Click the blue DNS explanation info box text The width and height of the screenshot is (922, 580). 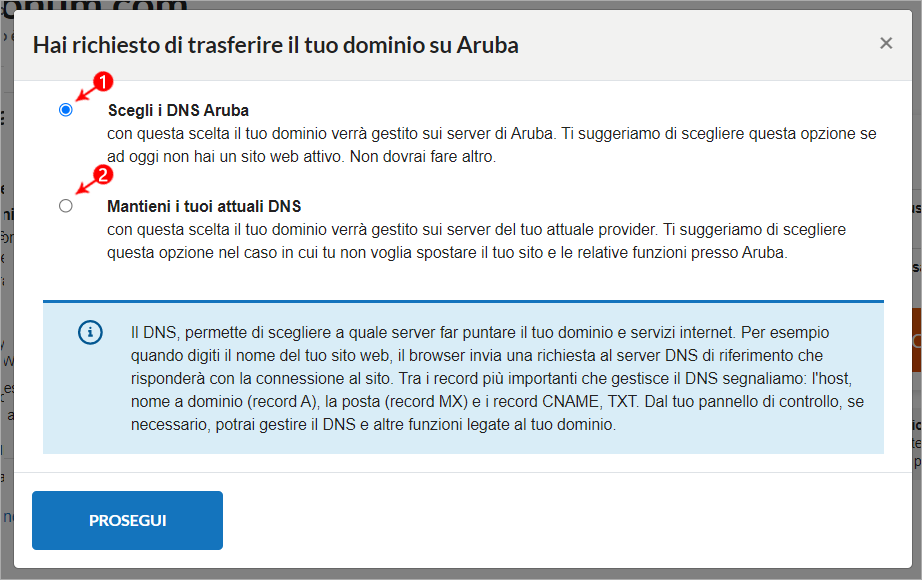click(x=497, y=378)
